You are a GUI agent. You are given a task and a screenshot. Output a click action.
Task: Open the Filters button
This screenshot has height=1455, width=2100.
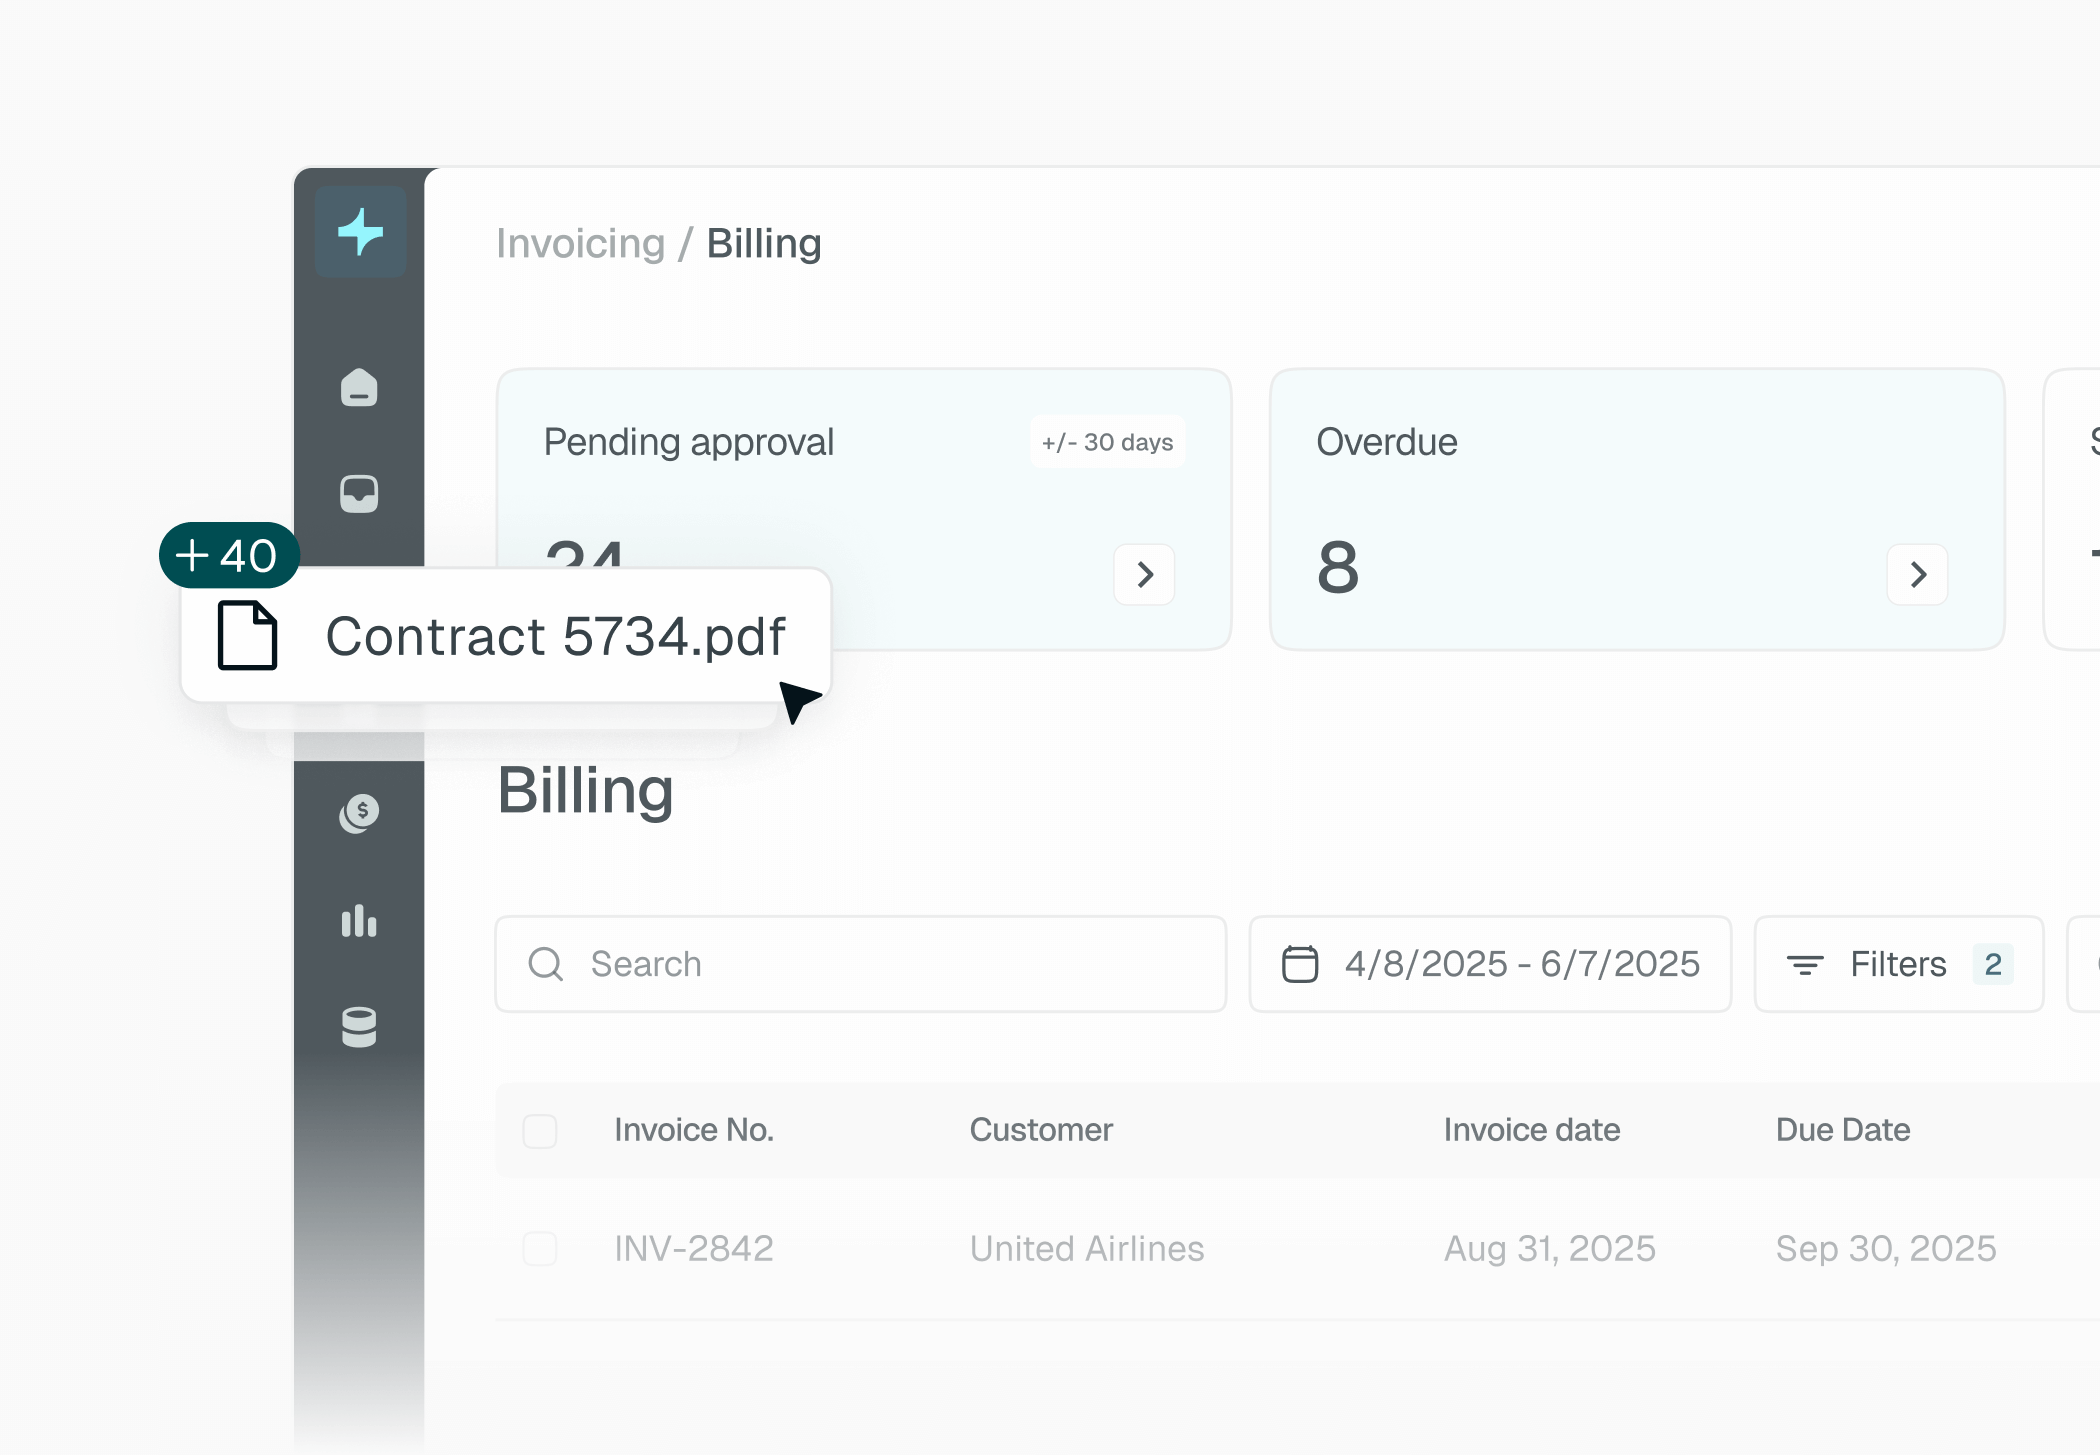pyautogui.click(x=1899, y=964)
